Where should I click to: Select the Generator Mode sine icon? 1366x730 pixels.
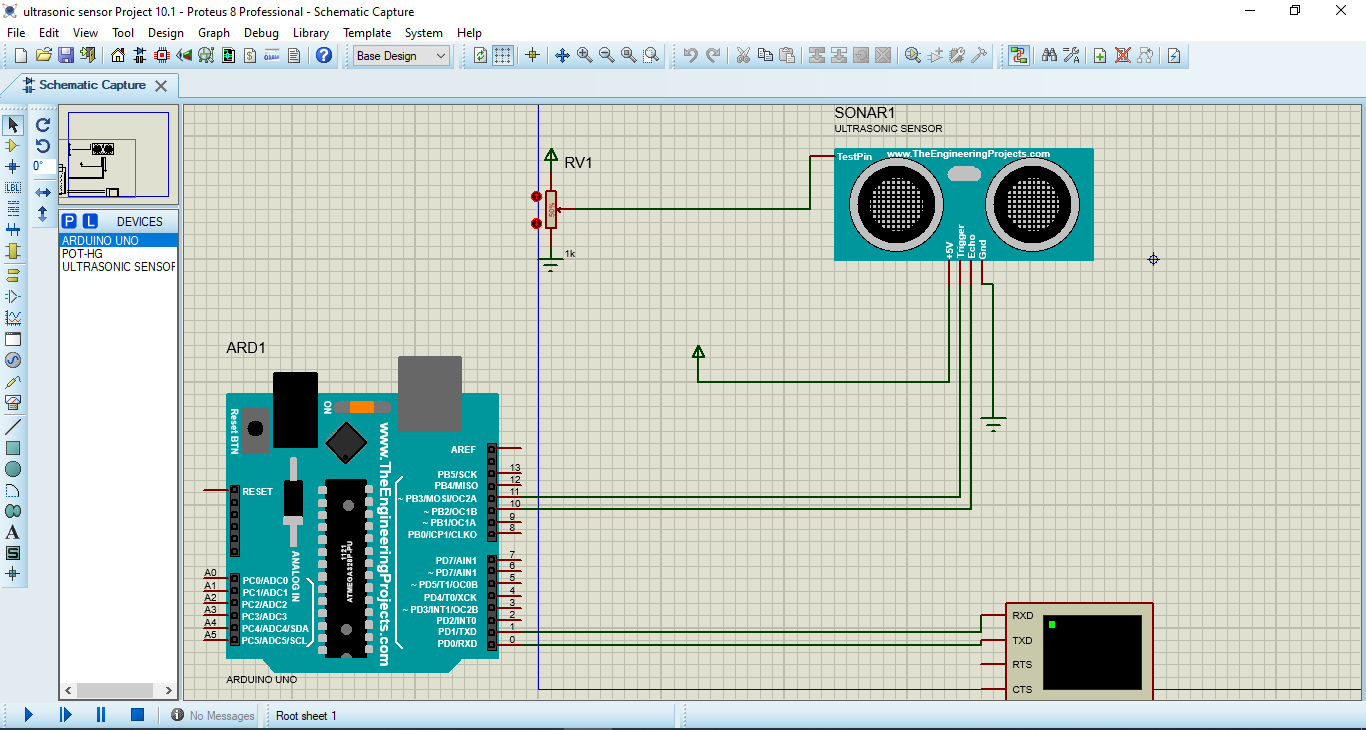[13, 360]
